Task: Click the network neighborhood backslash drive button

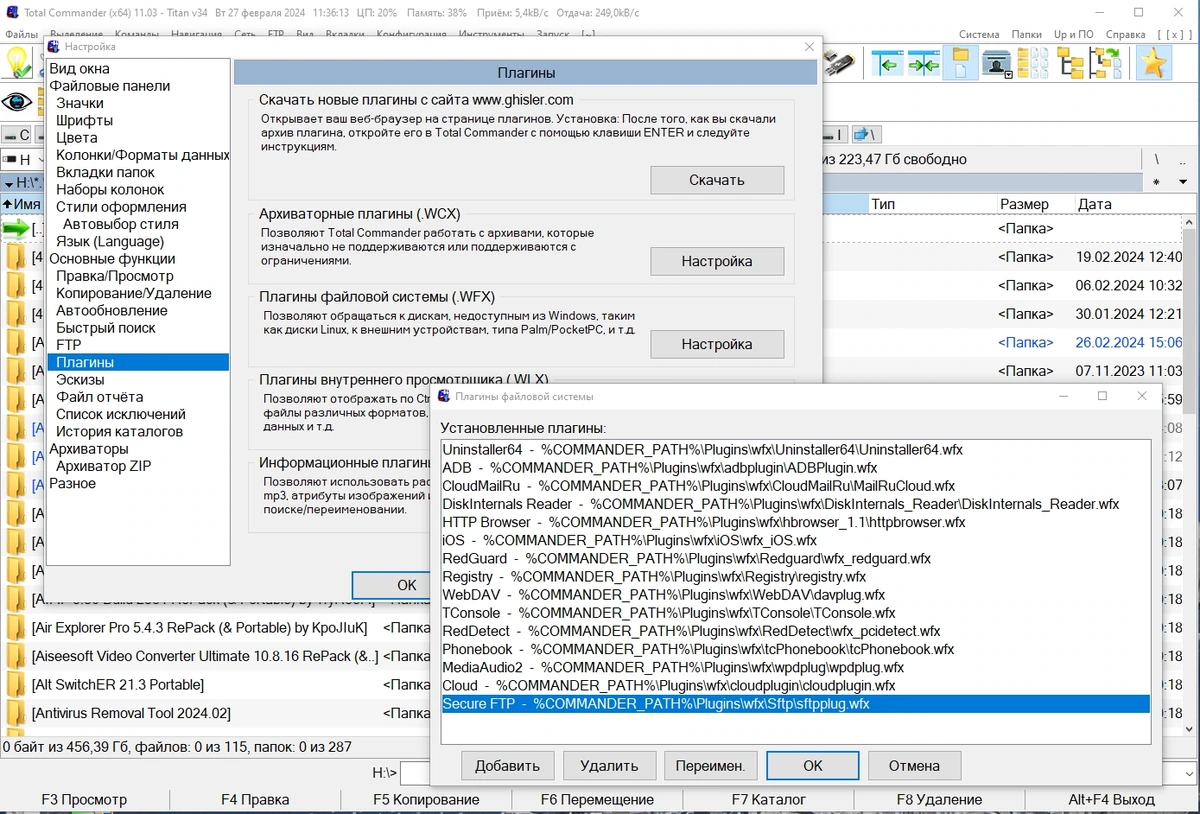Action: pyautogui.click(x=866, y=134)
